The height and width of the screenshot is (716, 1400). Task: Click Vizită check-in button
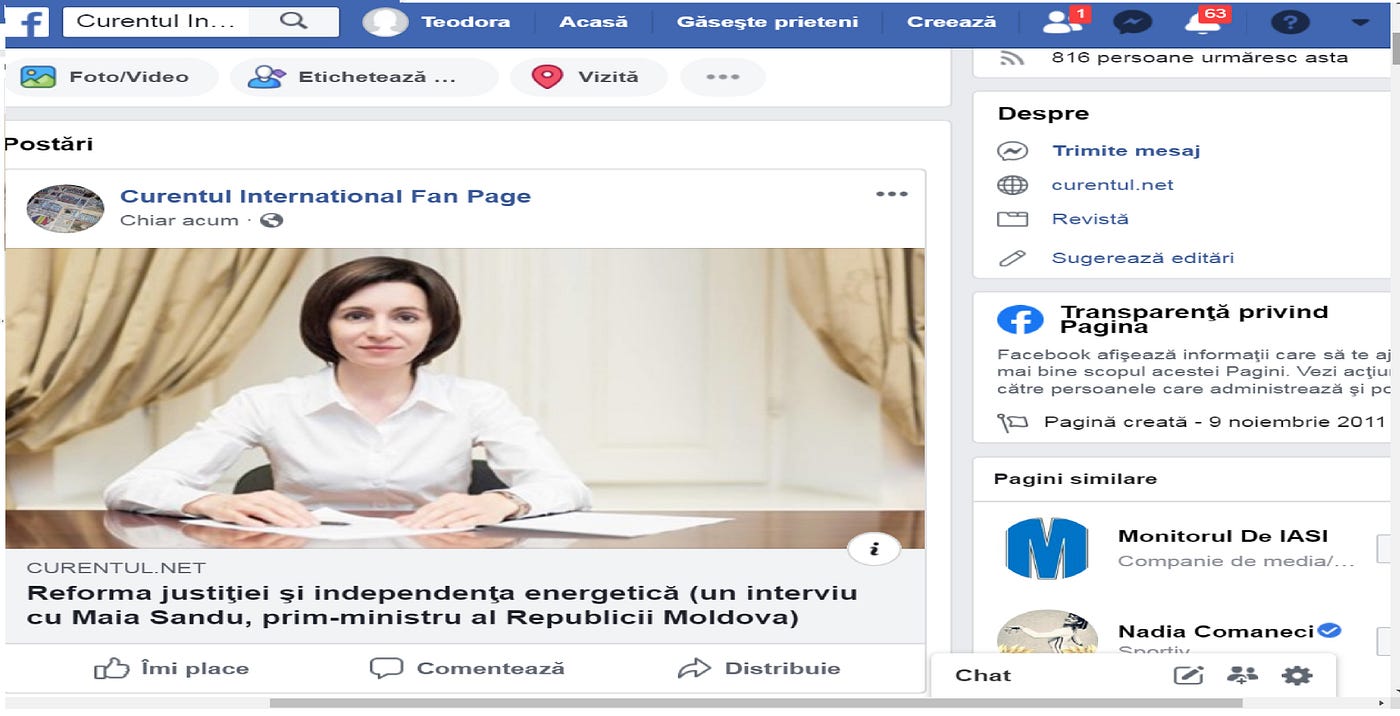(588, 76)
